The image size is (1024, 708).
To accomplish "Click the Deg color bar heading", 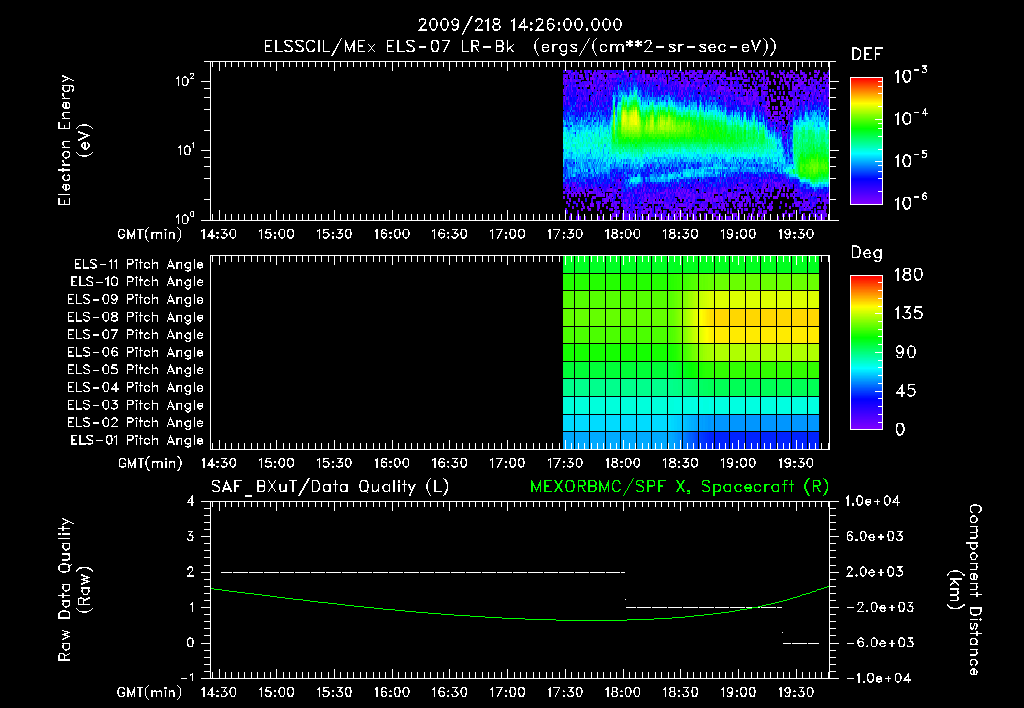I will (x=867, y=253).
